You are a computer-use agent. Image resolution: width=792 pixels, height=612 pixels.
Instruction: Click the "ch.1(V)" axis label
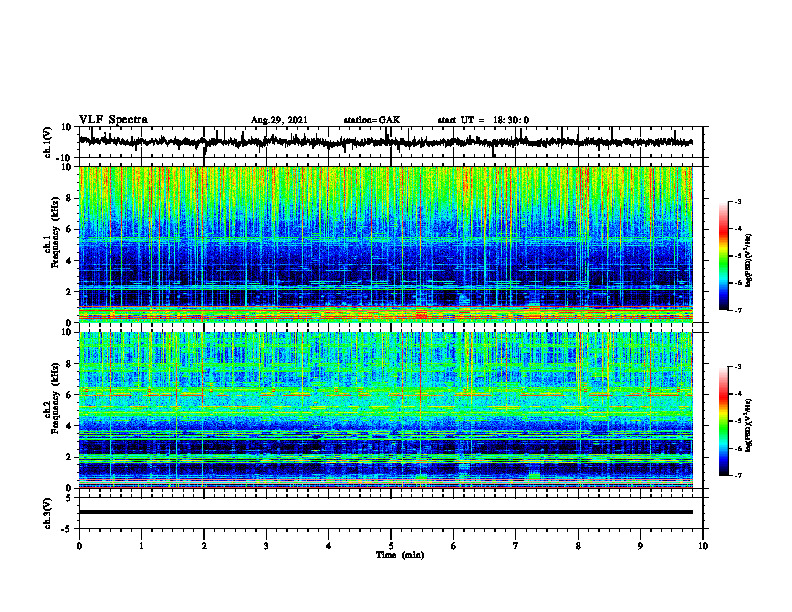tap(48, 142)
